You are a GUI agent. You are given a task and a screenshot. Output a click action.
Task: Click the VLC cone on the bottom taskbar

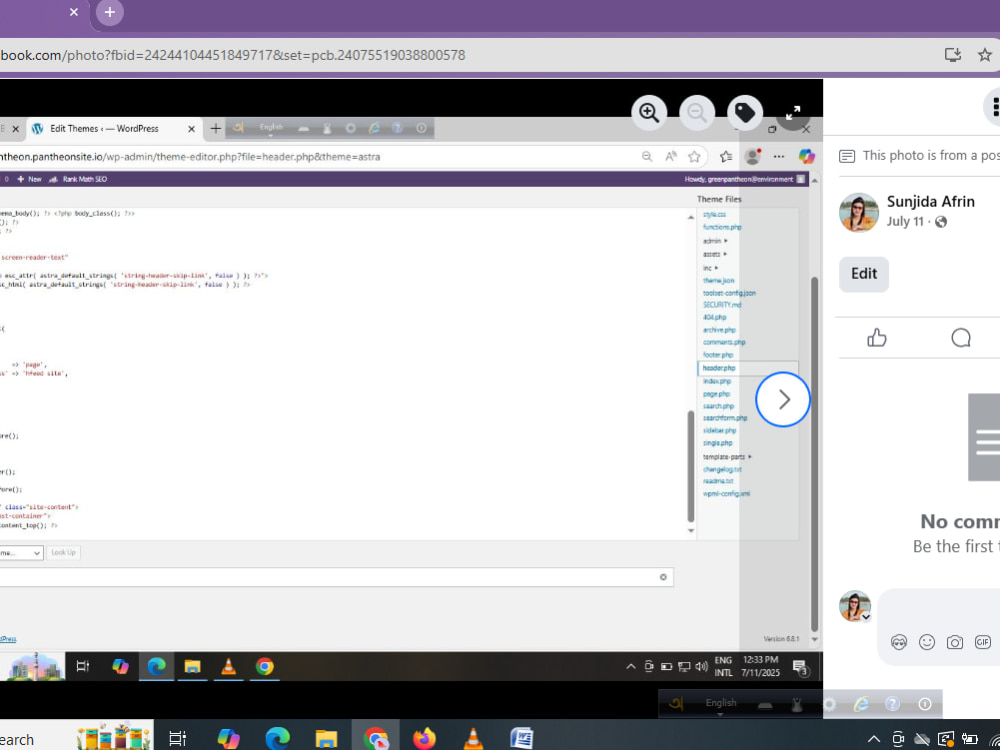tap(473, 739)
